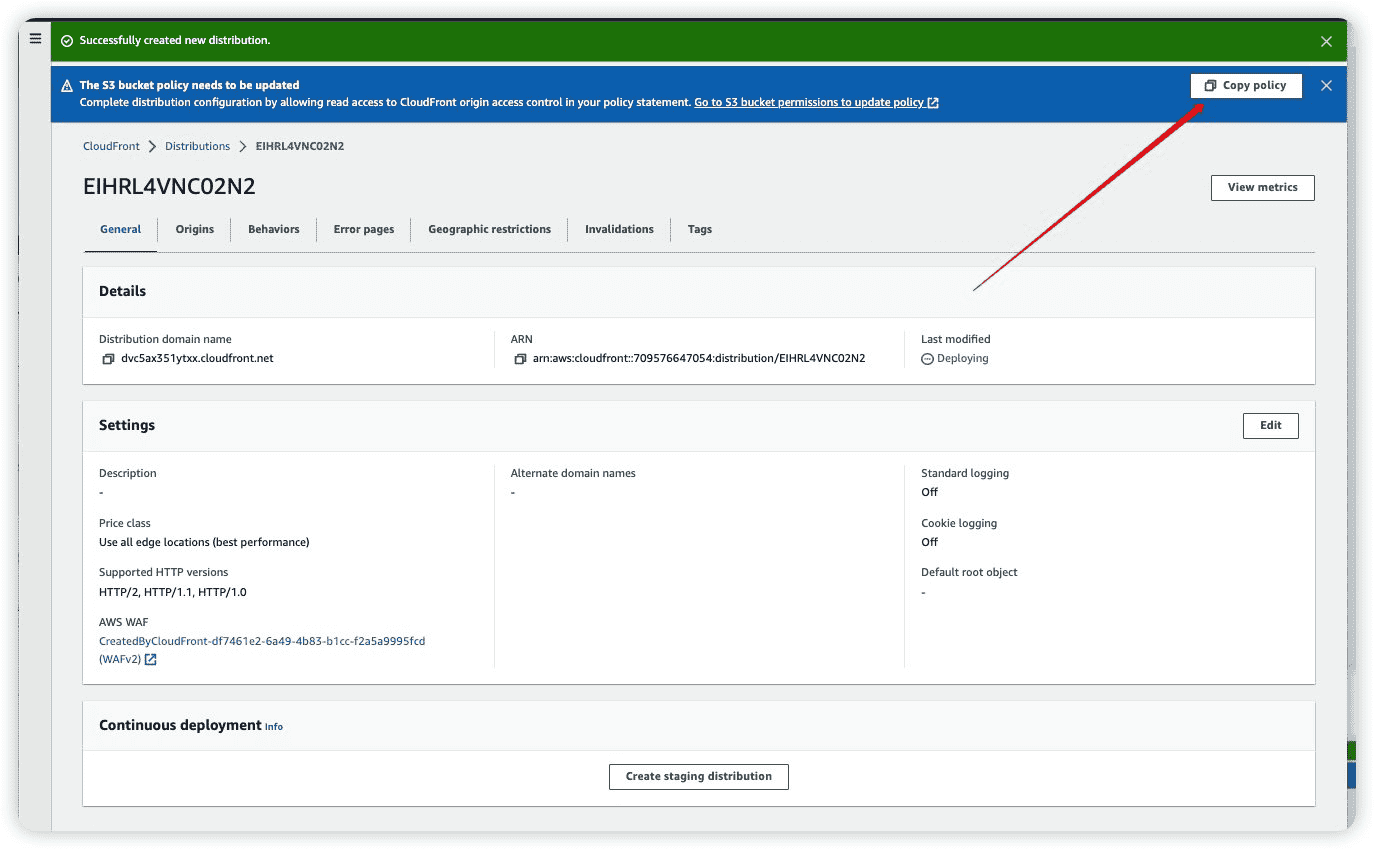
Task: Click the warning icon in blue banner
Action: 67,86
